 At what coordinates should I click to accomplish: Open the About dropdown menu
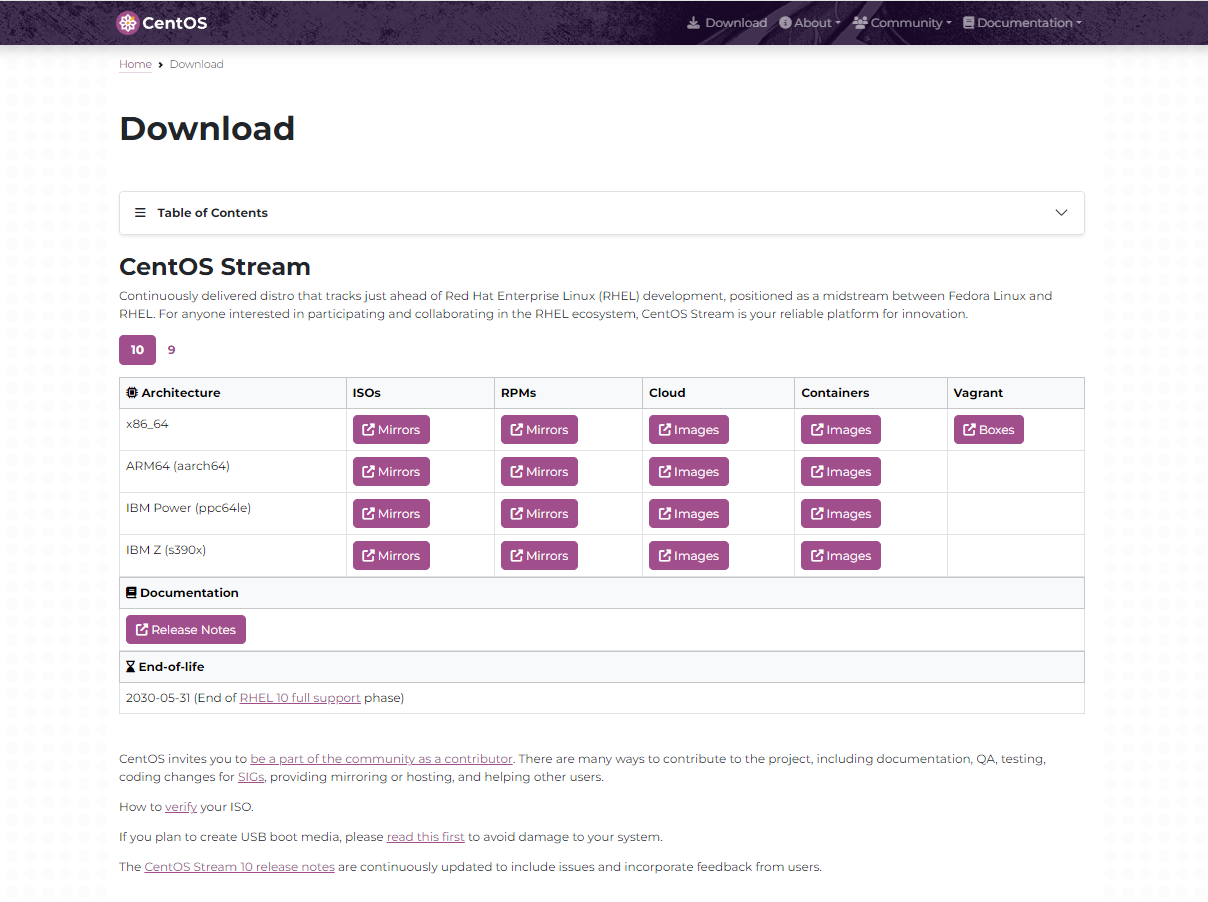810,23
